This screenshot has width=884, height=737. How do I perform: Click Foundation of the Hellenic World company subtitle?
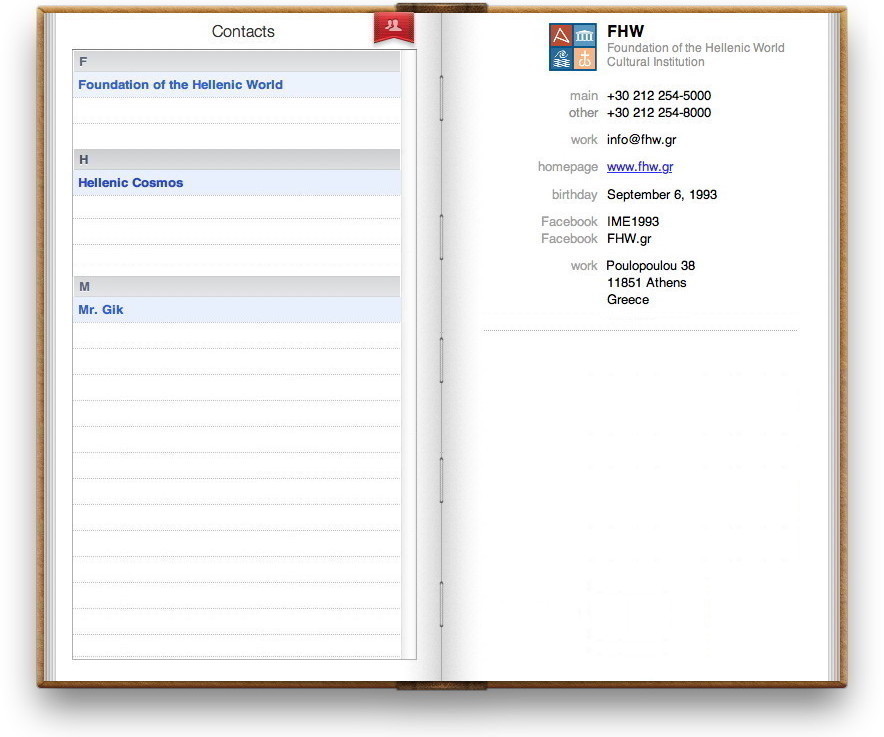(x=696, y=48)
